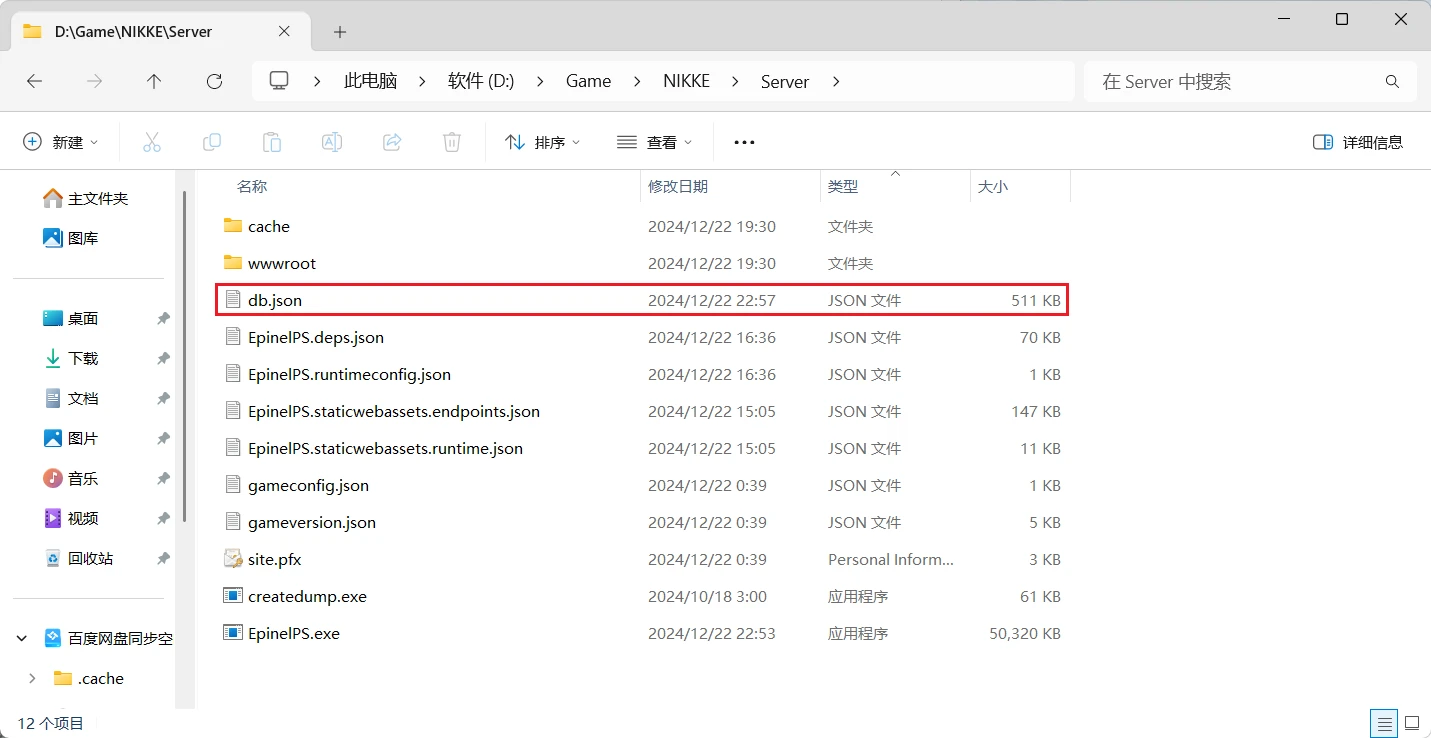
Task: Click the Share icon
Action: (391, 141)
